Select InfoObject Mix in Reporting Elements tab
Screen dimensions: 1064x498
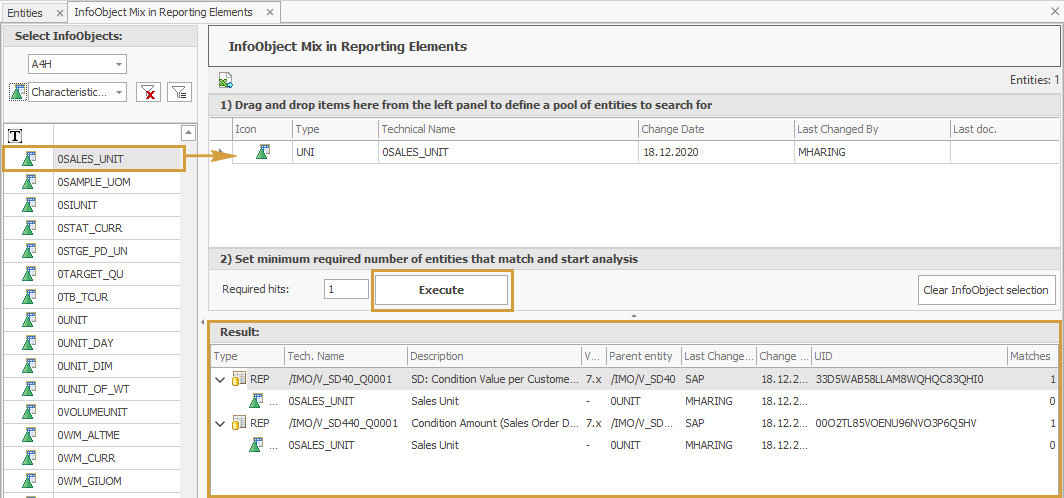pyautogui.click(x=163, y=13)
